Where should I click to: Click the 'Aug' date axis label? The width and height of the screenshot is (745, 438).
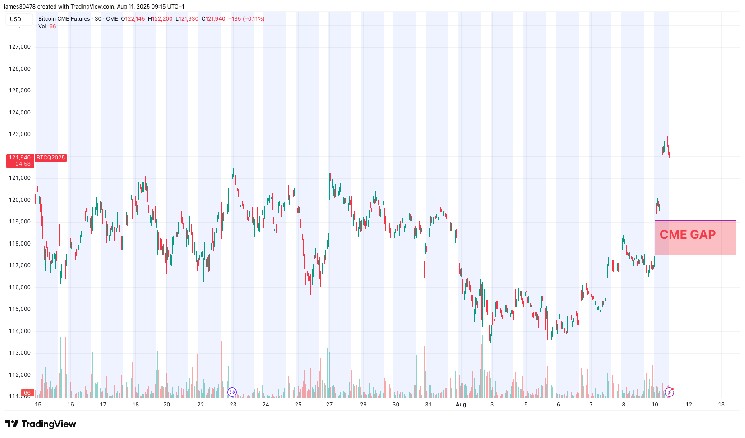[461, 404]
